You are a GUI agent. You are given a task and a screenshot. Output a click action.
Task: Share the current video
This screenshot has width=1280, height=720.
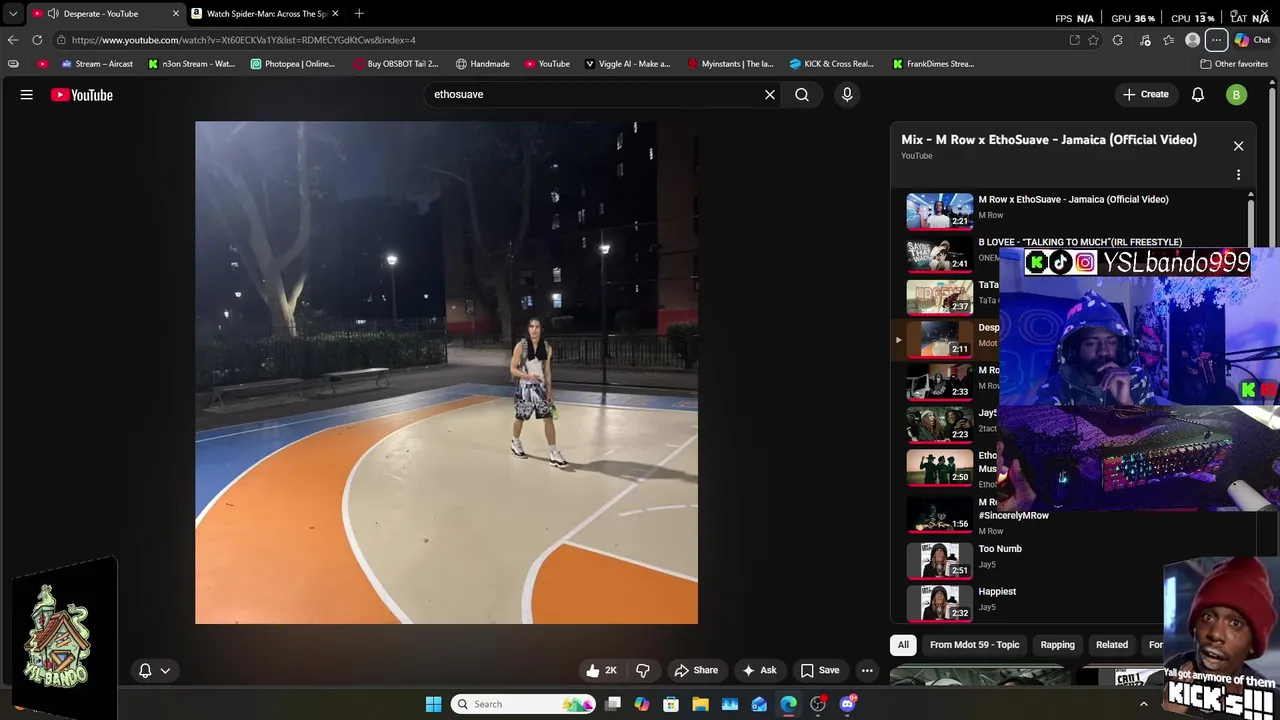[x=696, y=671]
